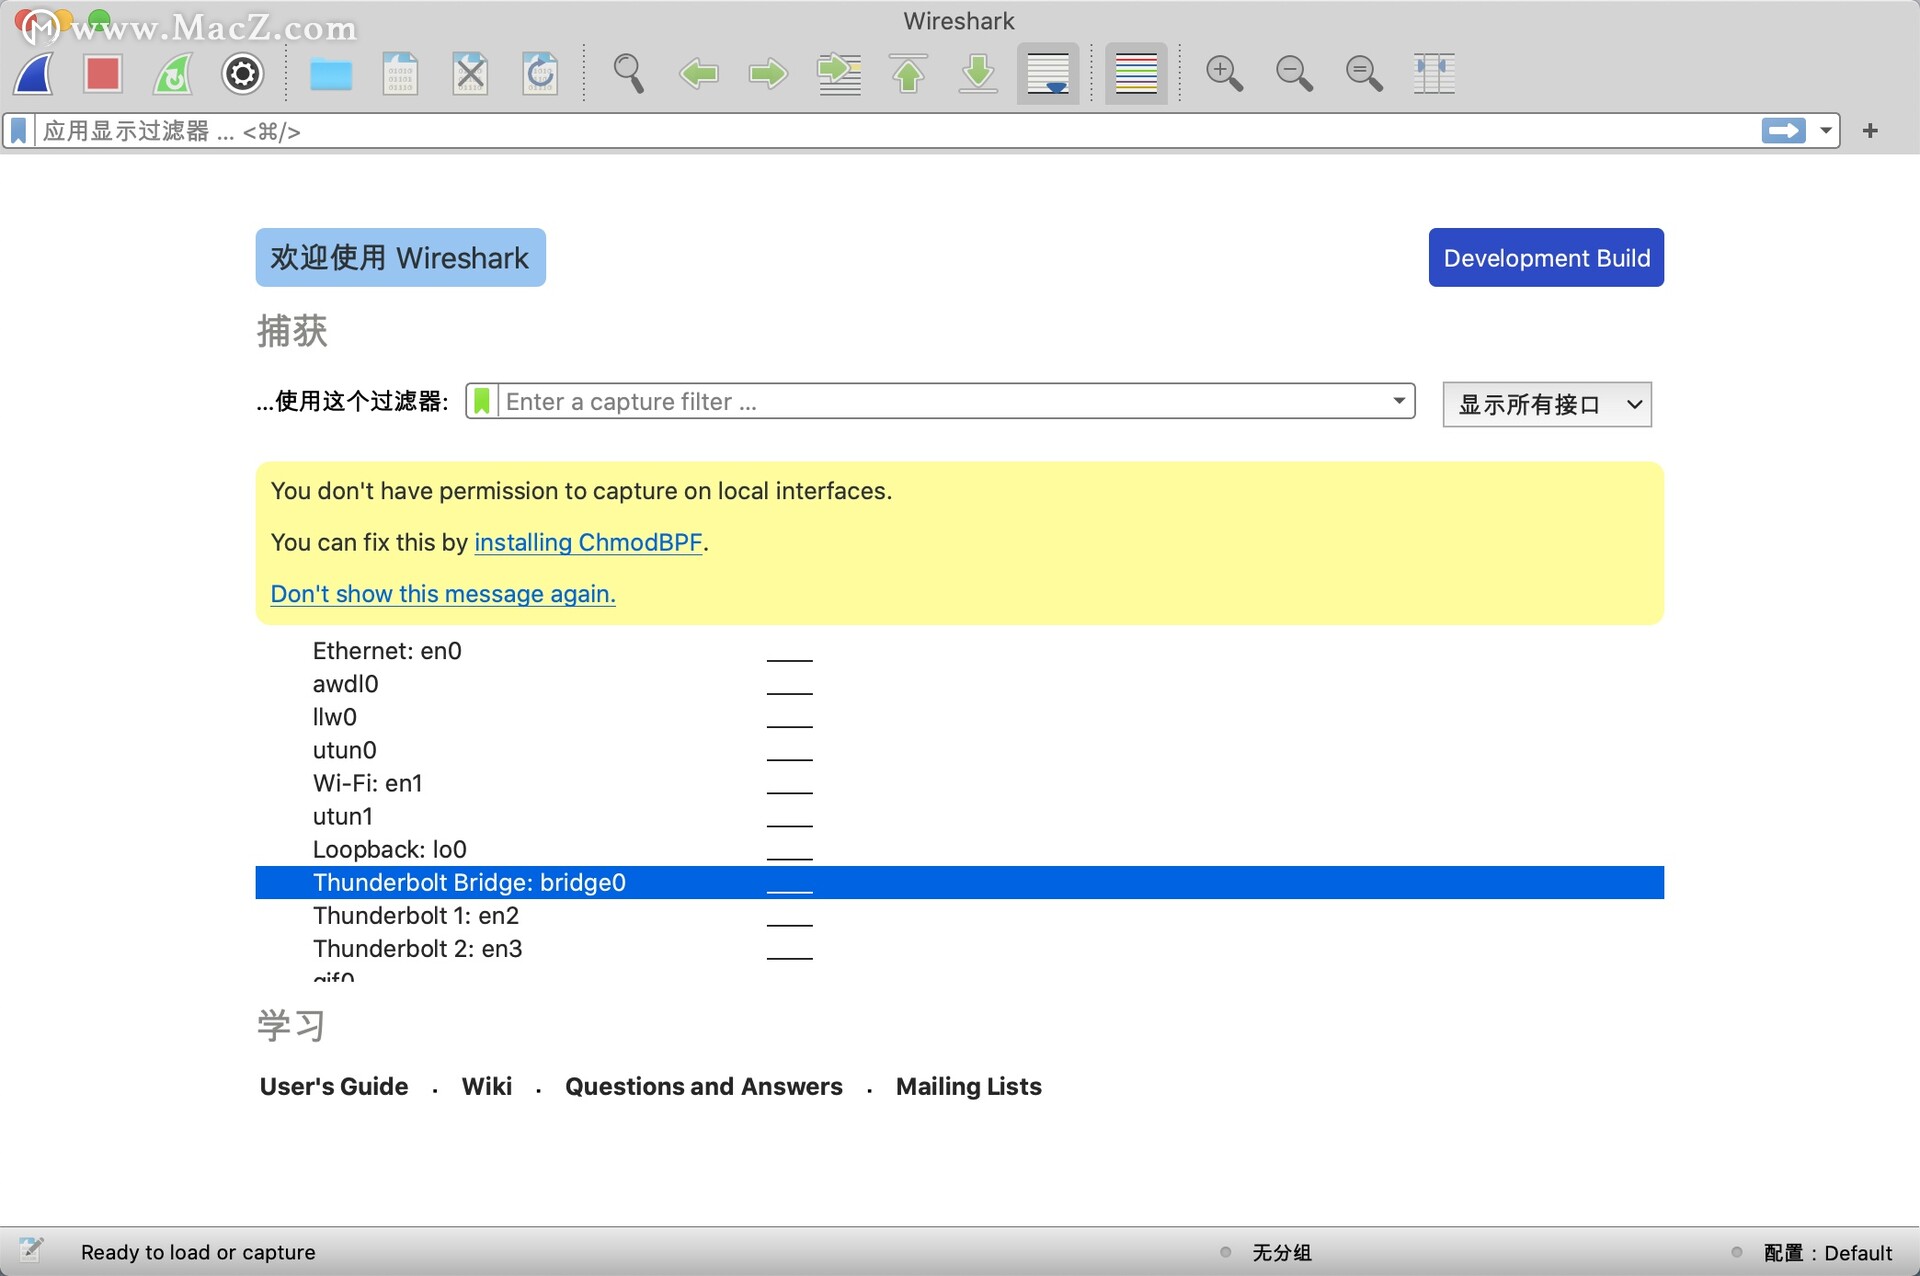Go forward to the next packet
This screenshot has width=1920, height=1276.
(x=768, y=74)
